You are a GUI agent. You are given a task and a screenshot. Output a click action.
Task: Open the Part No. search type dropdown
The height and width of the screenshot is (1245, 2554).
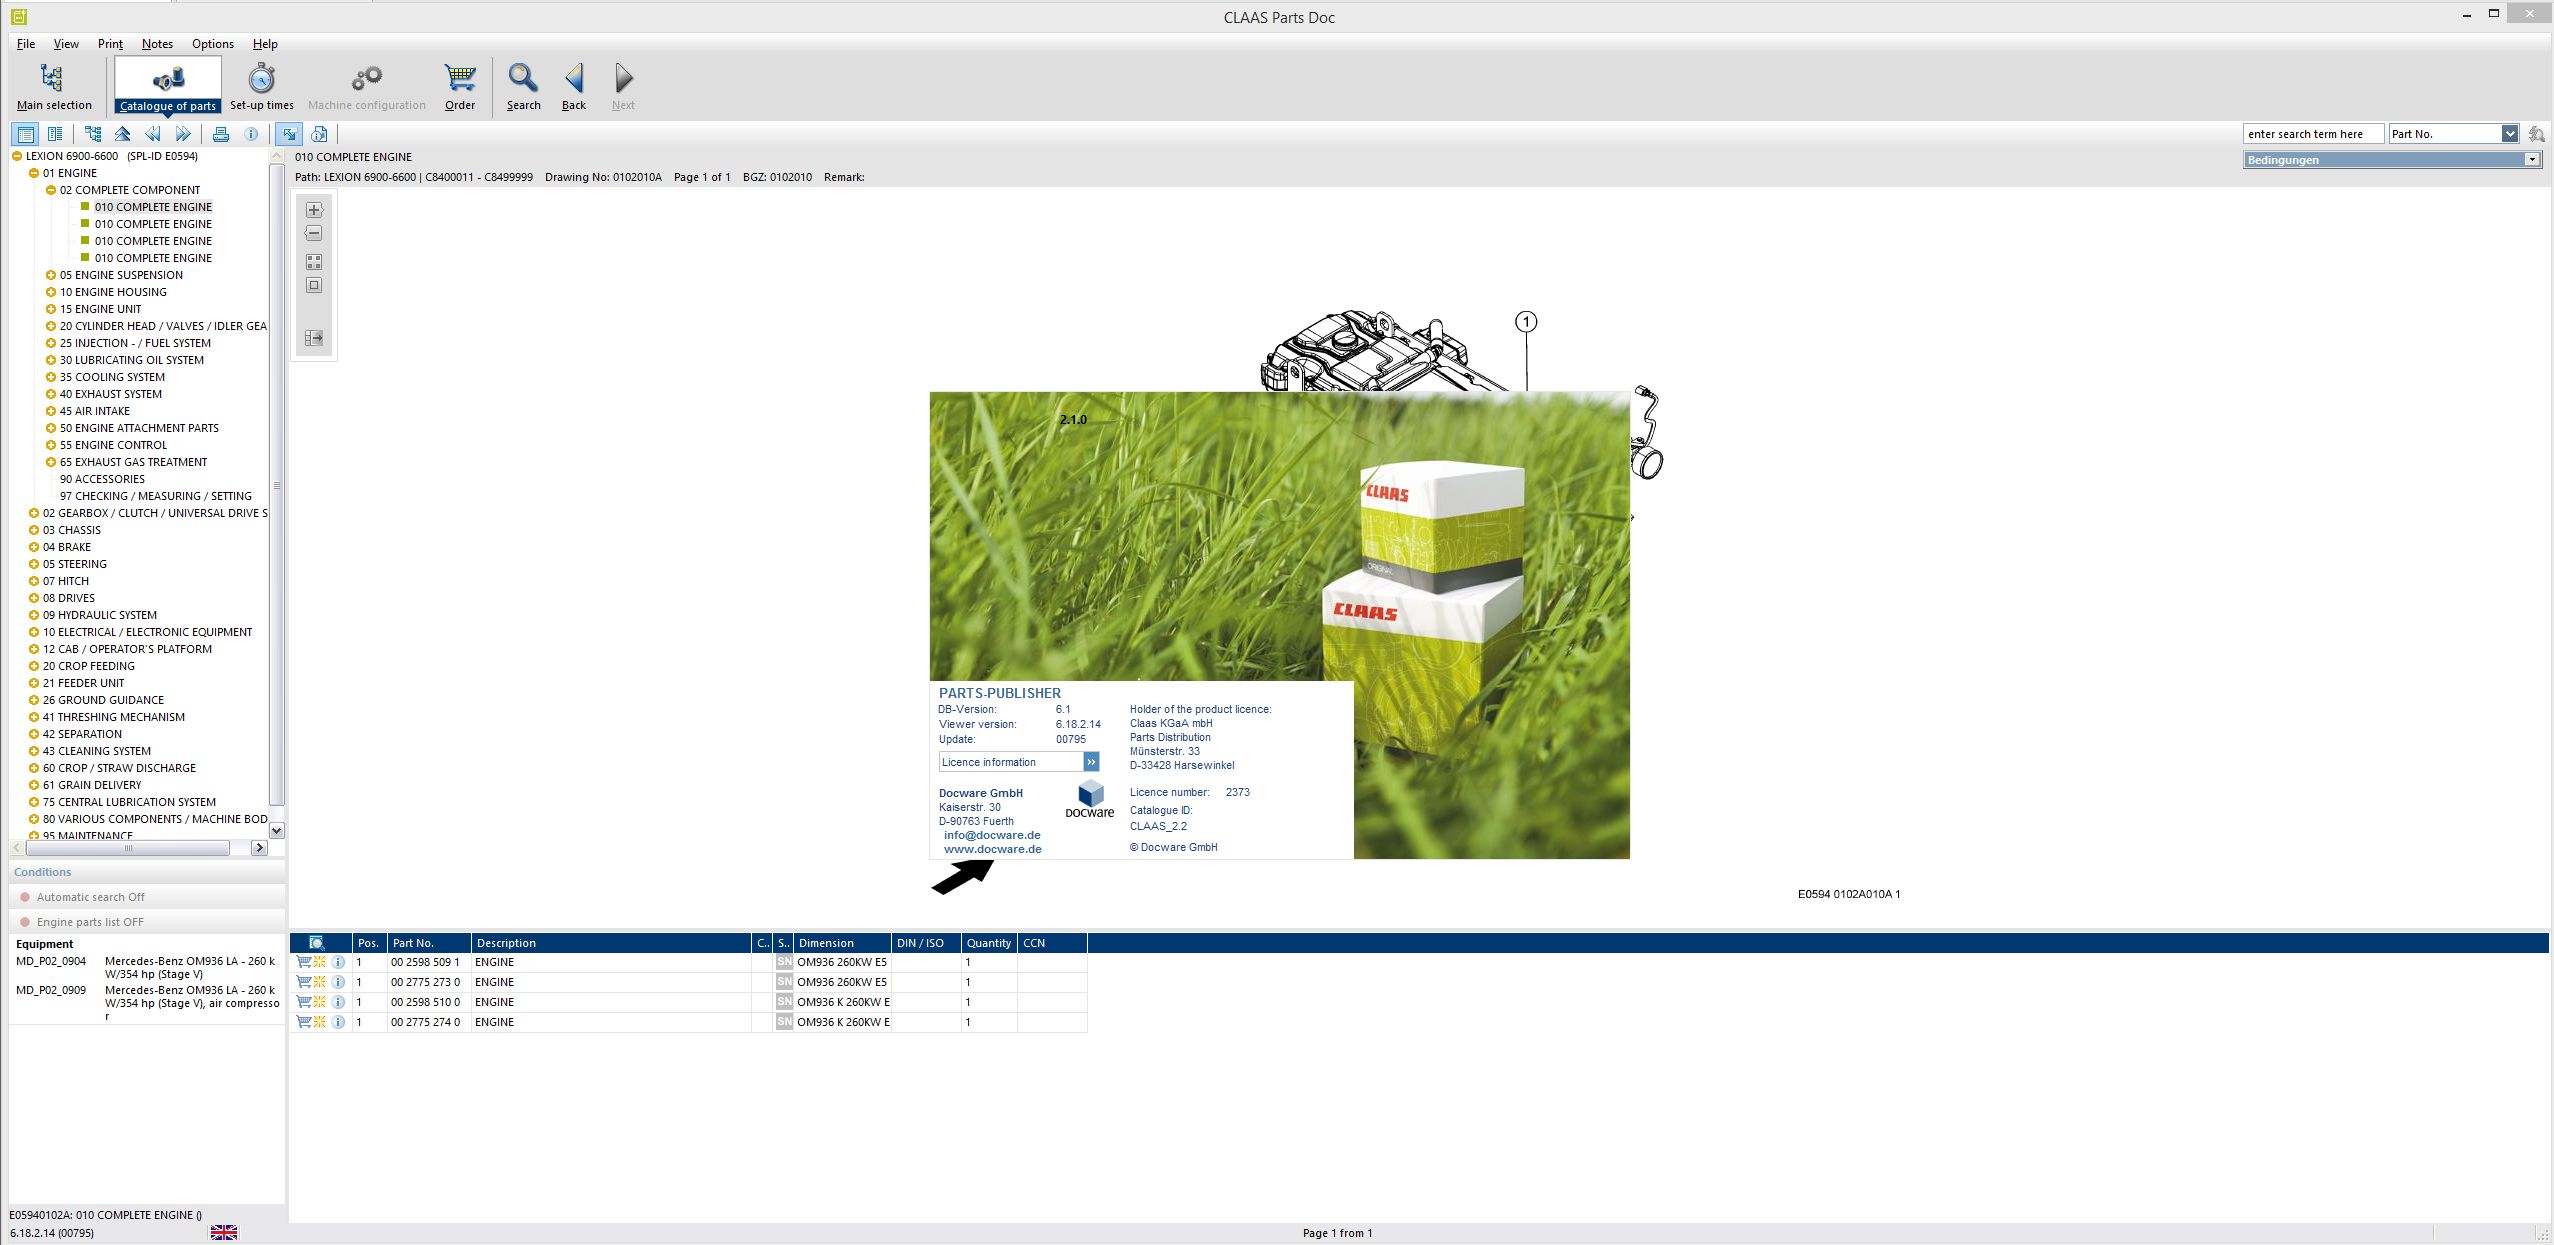(x=2510, y=134)
